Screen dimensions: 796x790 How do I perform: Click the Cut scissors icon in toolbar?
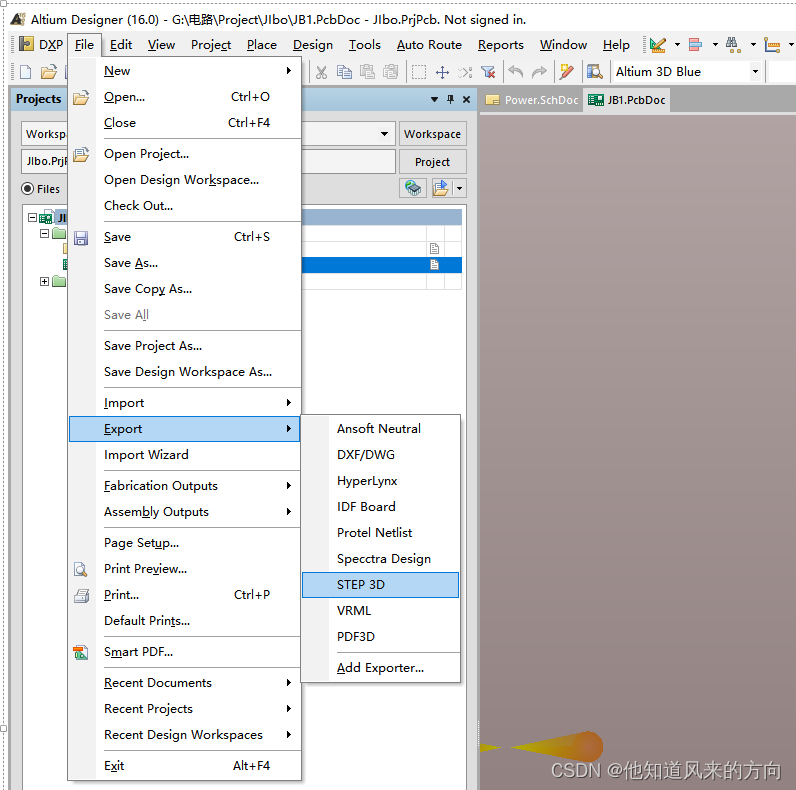(321, 72)
